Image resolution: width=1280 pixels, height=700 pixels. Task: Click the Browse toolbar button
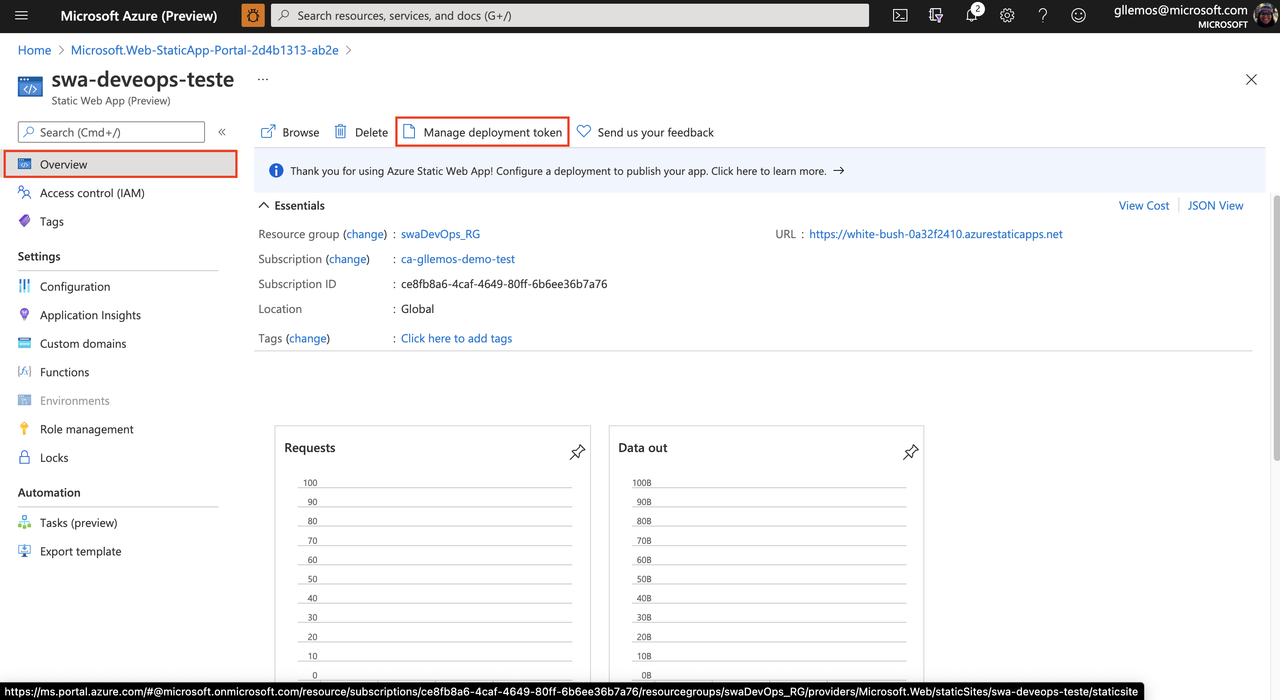pyautogui.click(x=290, y=132)
